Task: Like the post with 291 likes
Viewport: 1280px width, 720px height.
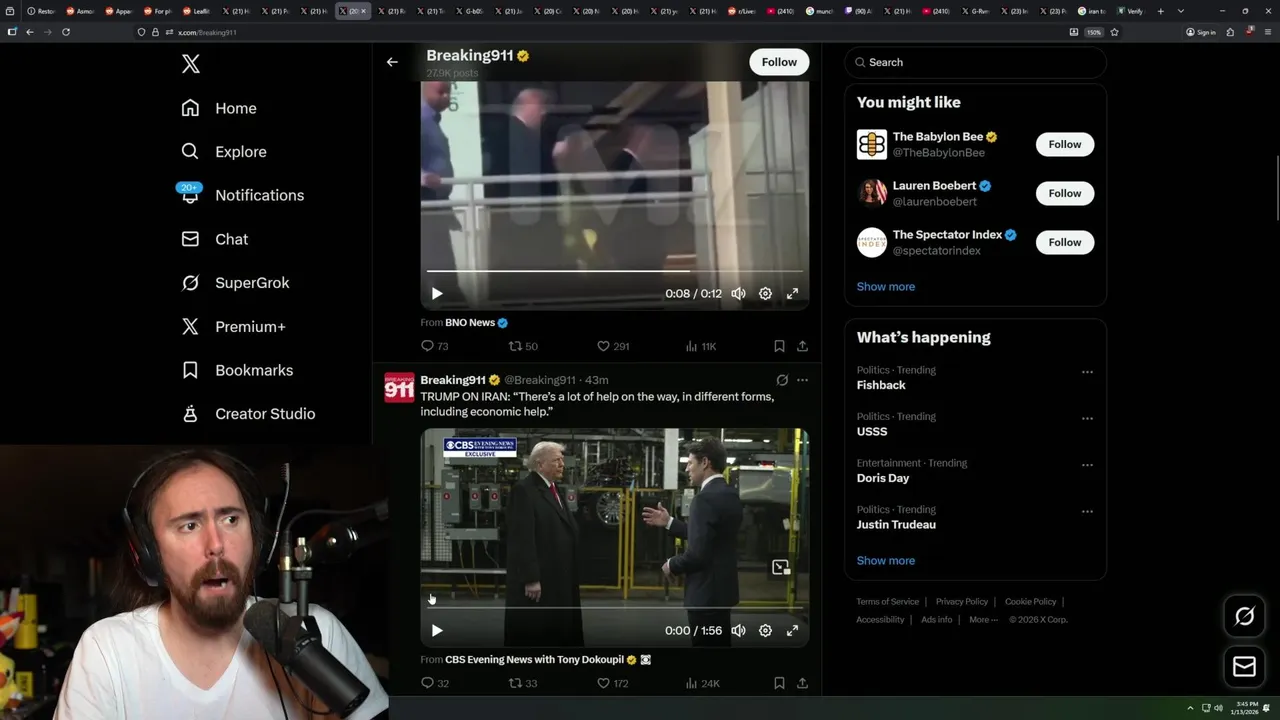Action: (613, 346)
